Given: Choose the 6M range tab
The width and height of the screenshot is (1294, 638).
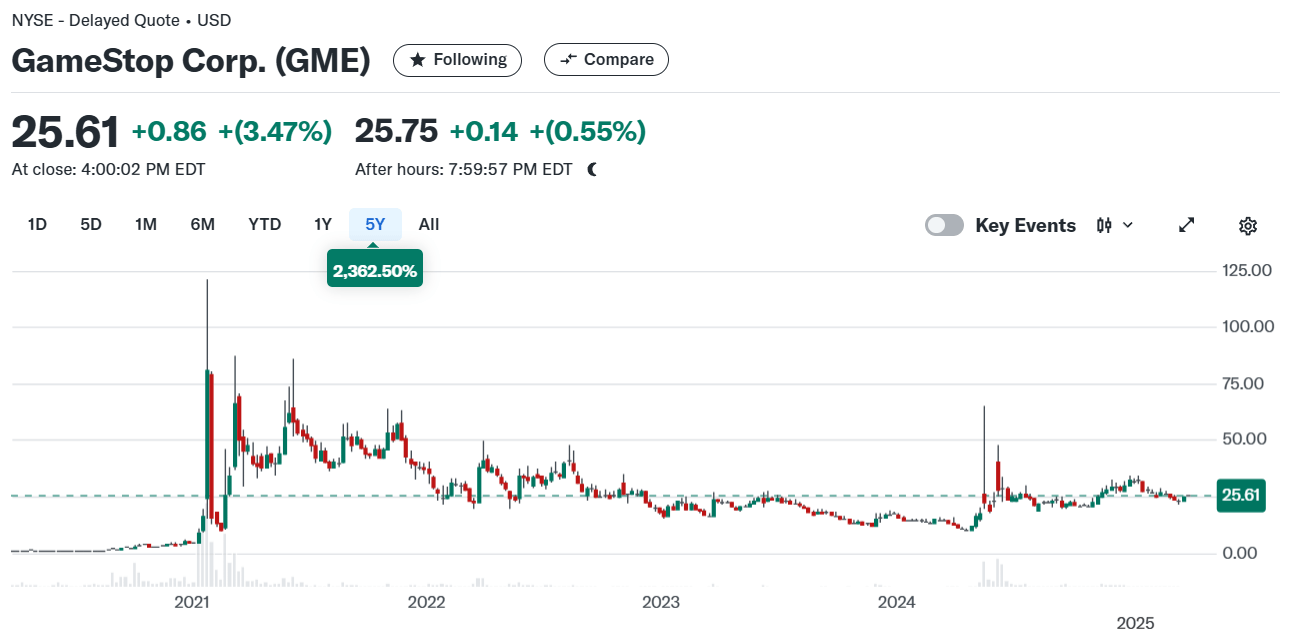Looking at the screenshot, I should coord(203,224).
